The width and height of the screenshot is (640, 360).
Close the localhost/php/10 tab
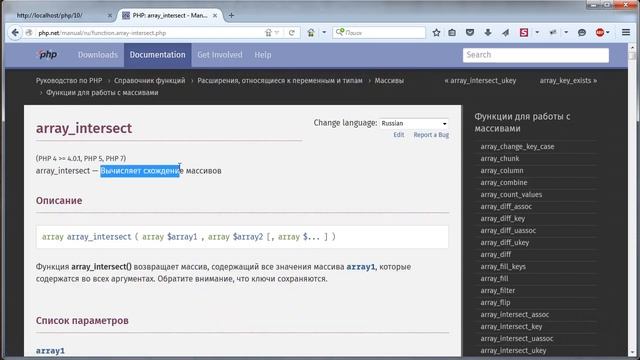(109, 16)
